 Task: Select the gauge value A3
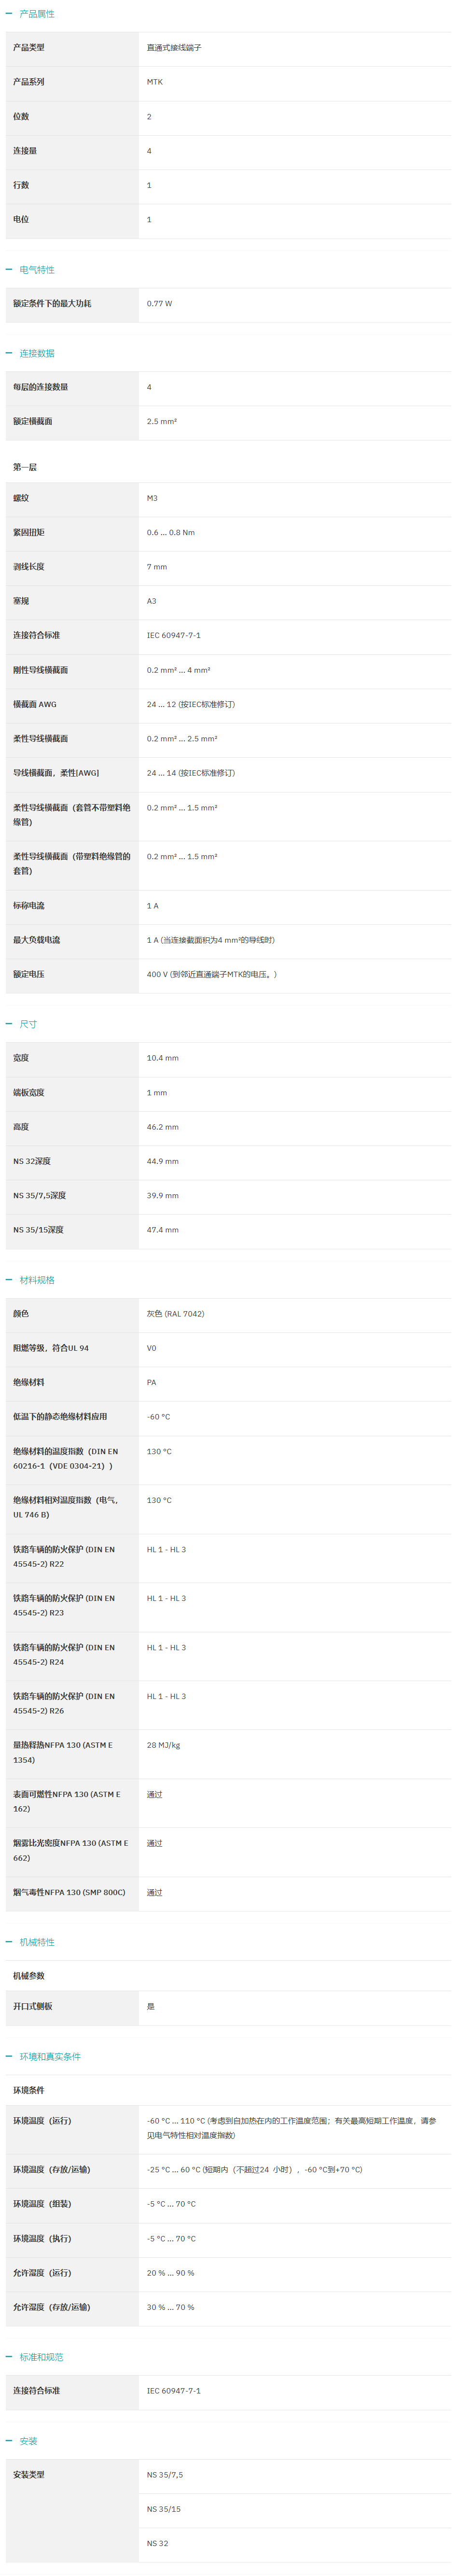pos(151,601)
